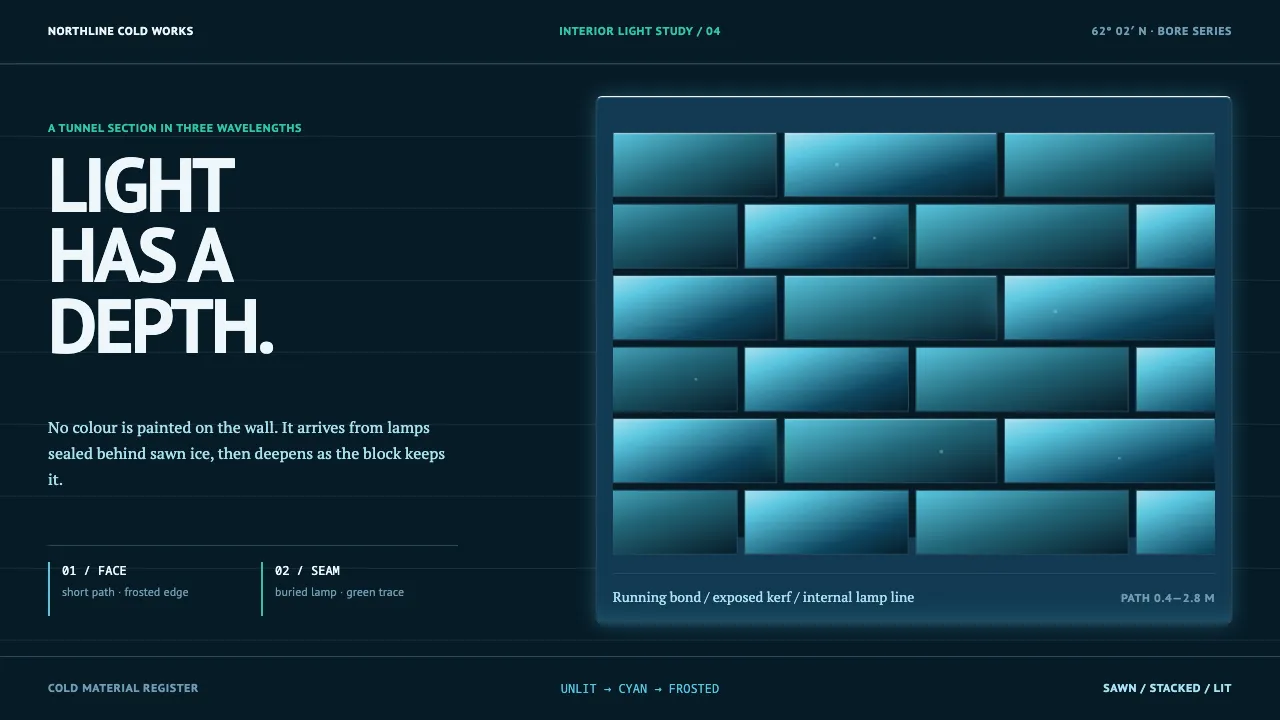Click the buried lamp · green trace description
This screenshot has width=1280, height=720.
pos(340,592)
